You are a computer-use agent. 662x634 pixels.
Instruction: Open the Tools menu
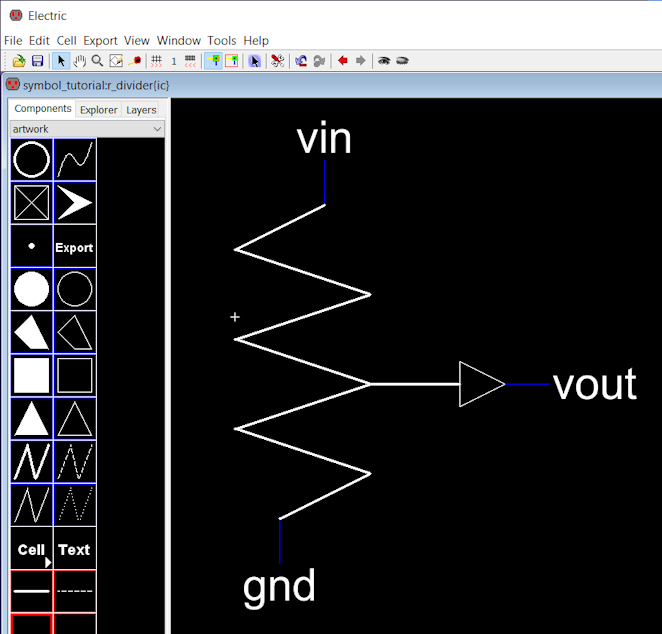[222, 41]
